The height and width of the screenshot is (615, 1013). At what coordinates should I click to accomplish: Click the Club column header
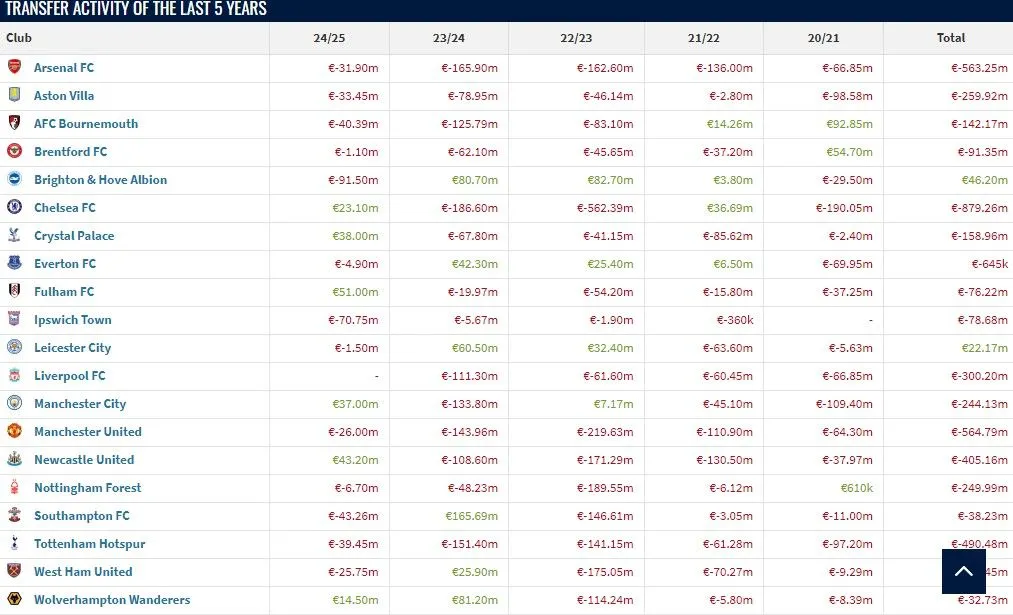(19, 38)
